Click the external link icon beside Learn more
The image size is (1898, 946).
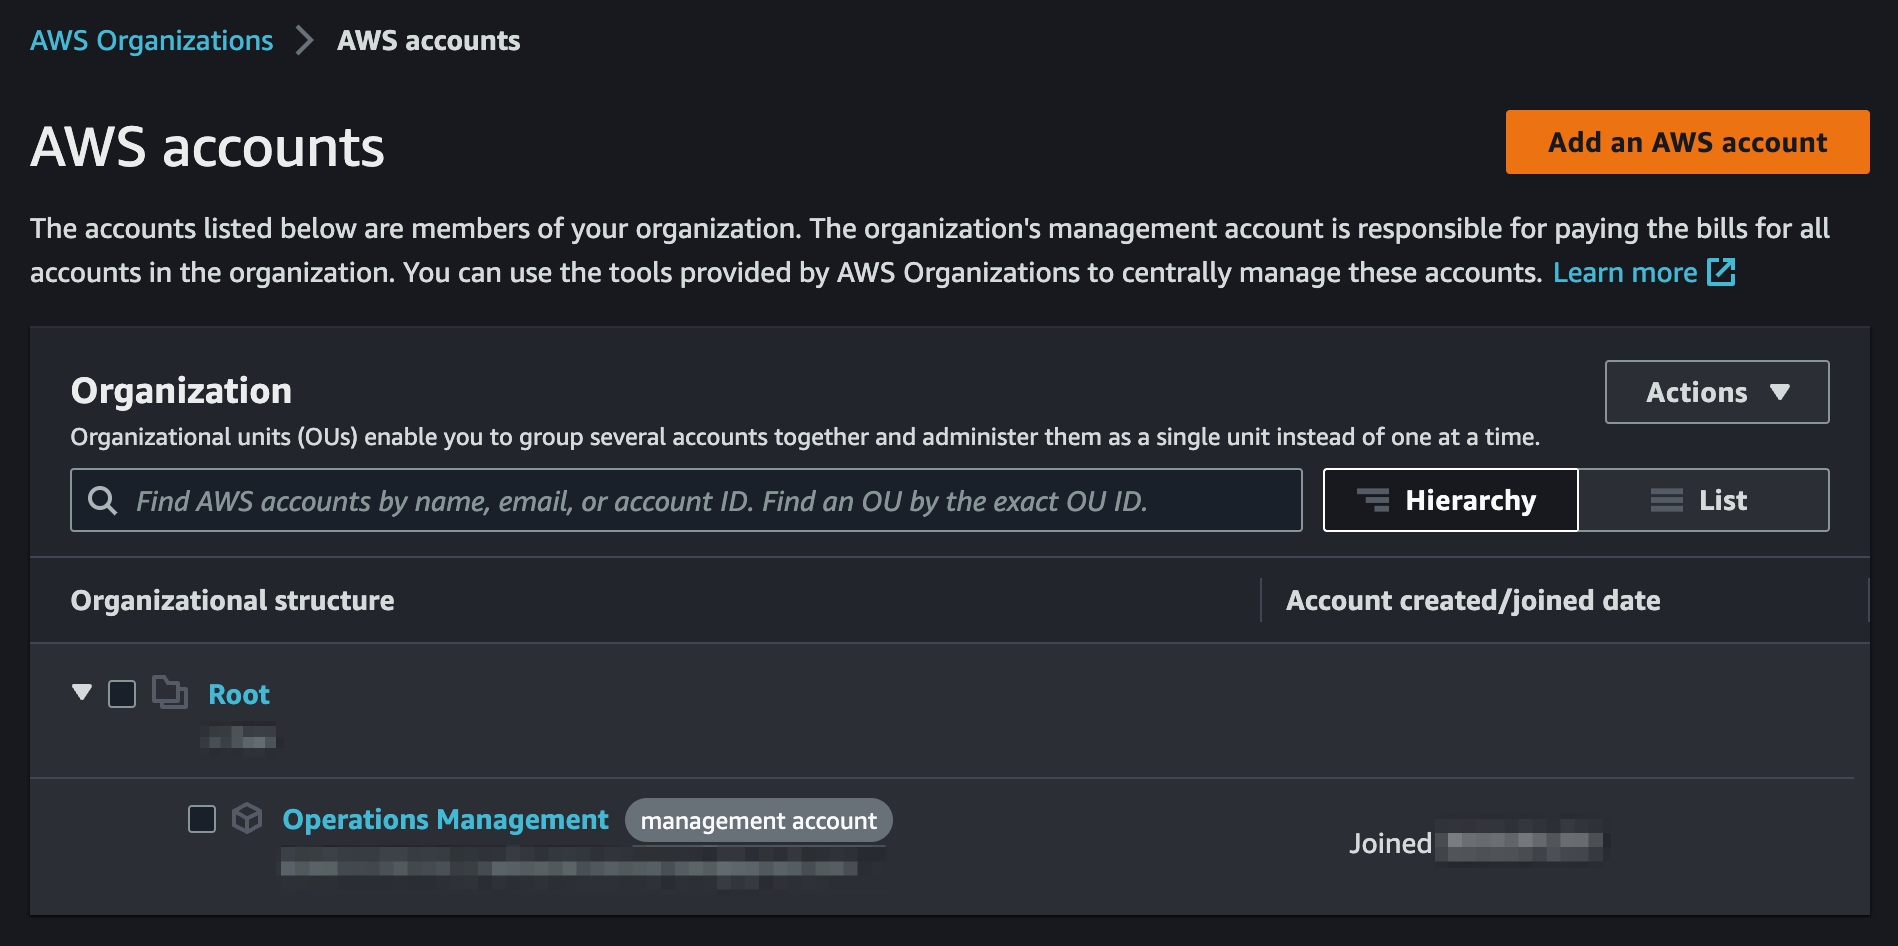click(x=1721, y=271)
